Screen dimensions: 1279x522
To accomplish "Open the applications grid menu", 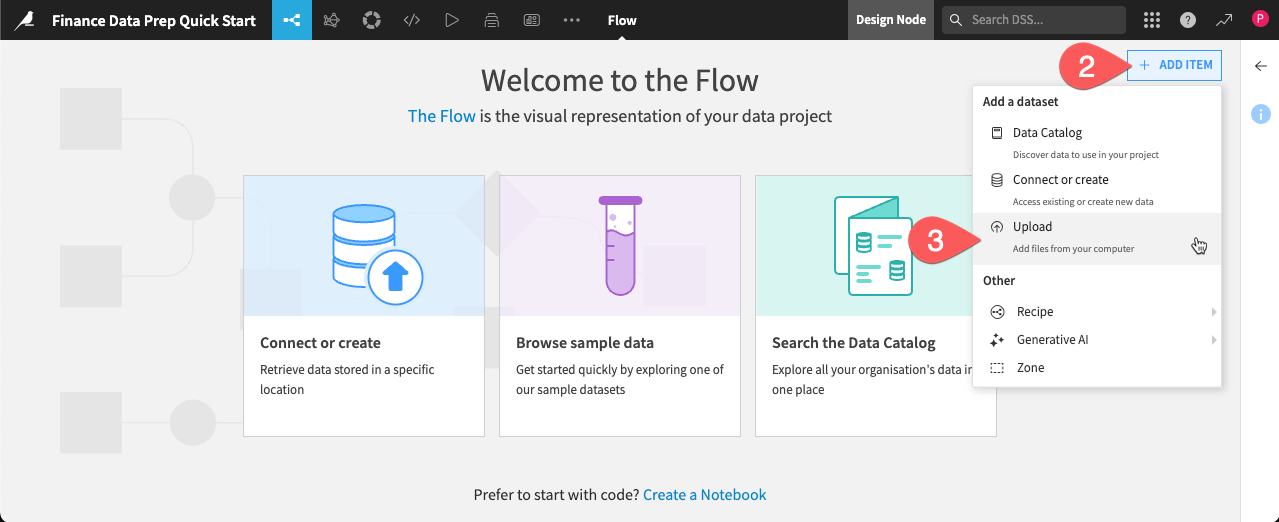I will pyautogui.click(x=1152, y=20).
